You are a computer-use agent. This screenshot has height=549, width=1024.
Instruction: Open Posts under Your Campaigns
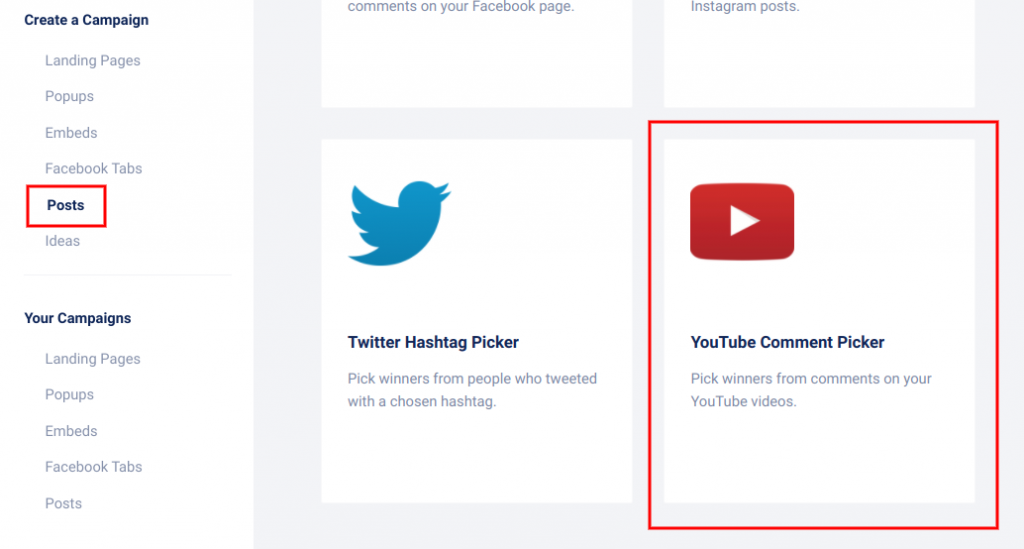click(63, 504)
